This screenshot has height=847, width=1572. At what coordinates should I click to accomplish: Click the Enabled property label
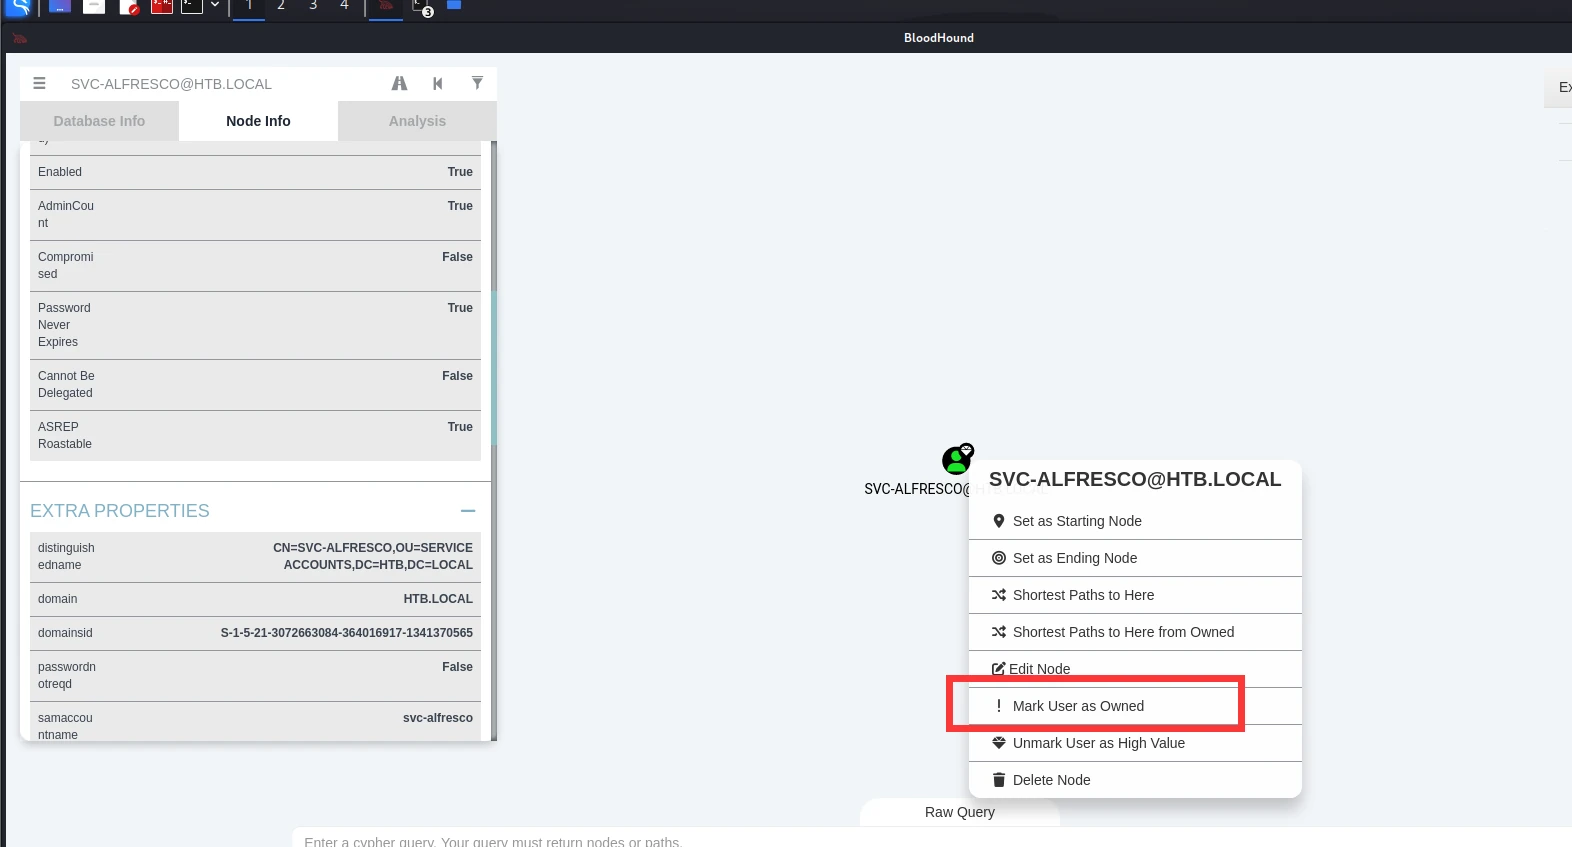tap(60, 172)
